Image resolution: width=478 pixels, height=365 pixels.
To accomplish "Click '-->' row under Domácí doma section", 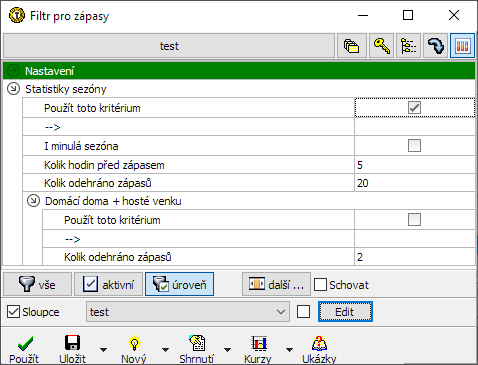I will point(198,239).
